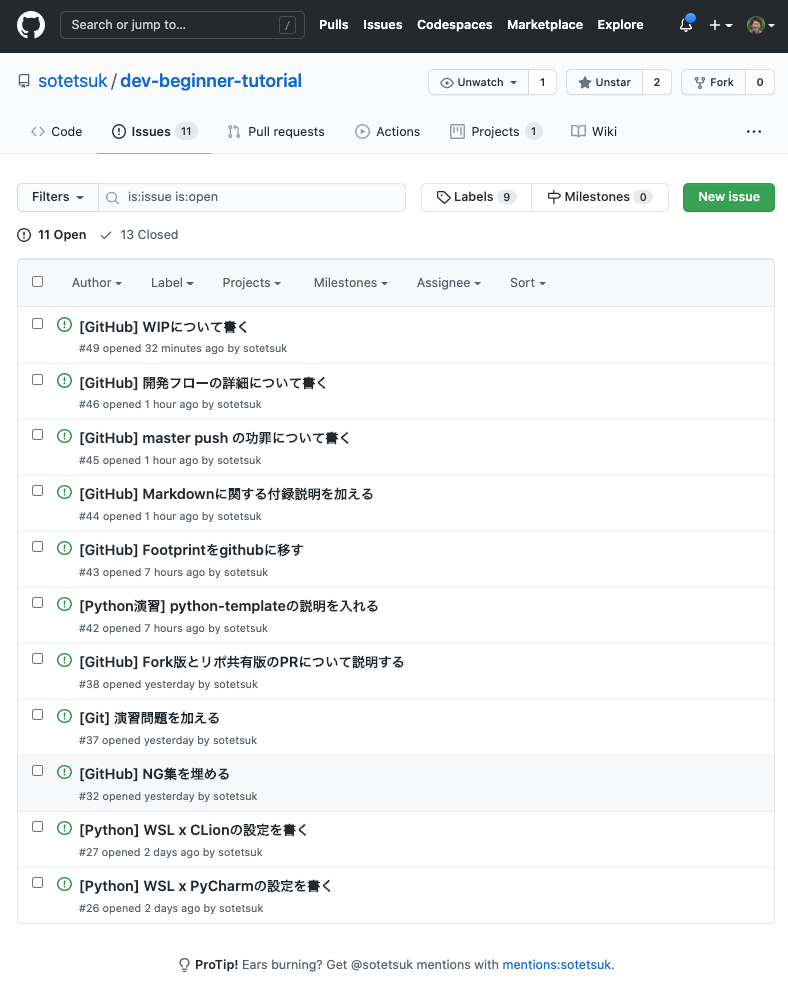Click the open-issue icon for issue #43

(64, 548)
